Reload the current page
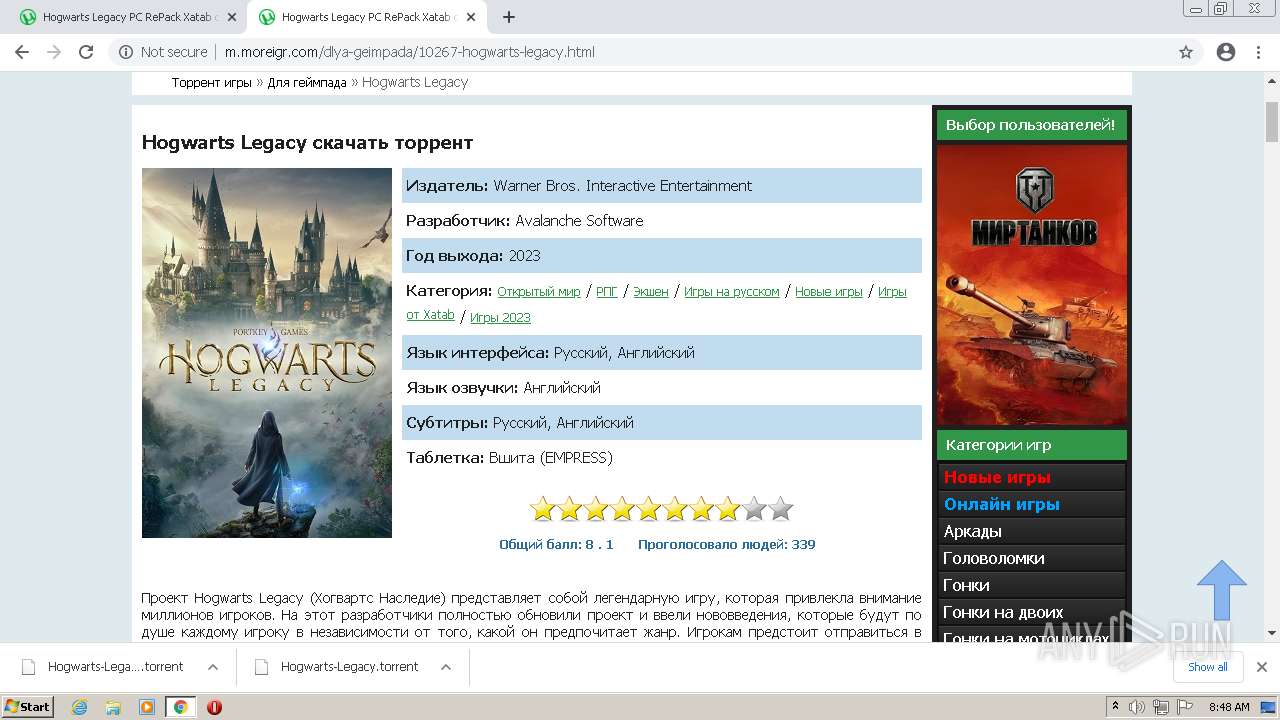 pos(86,52)
